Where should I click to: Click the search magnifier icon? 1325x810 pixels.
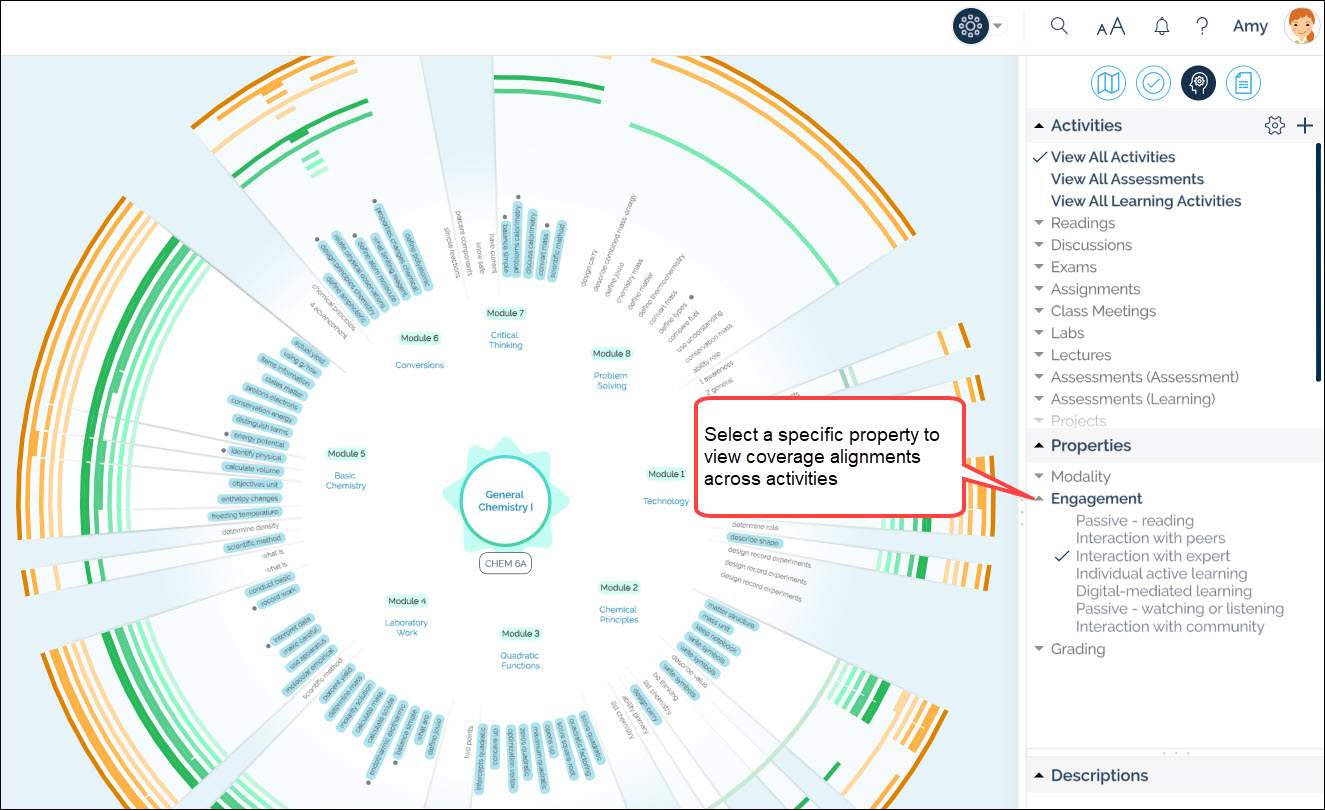click(x=1059, y=27)
